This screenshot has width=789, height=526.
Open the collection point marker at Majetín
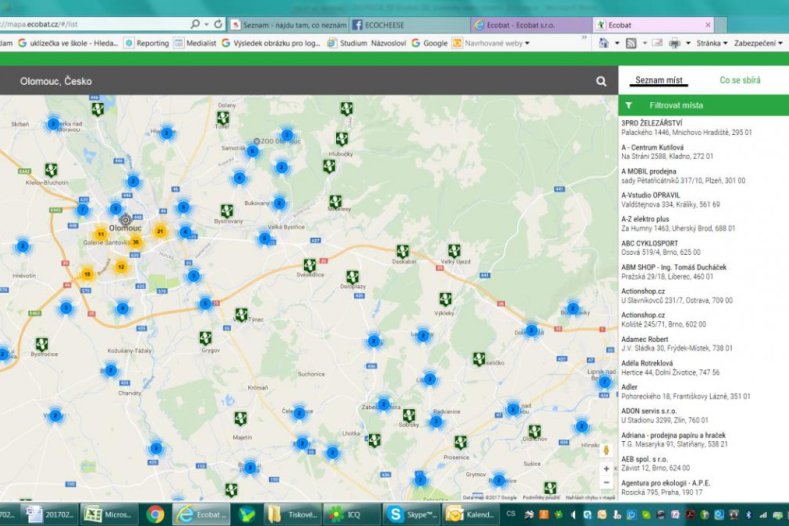point(241,418)
